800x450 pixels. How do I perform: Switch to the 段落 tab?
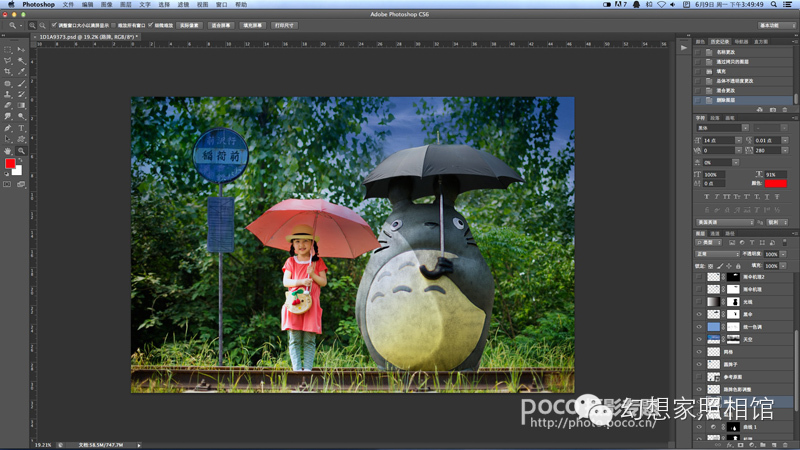pyautogui.click(x=715, y=118)
